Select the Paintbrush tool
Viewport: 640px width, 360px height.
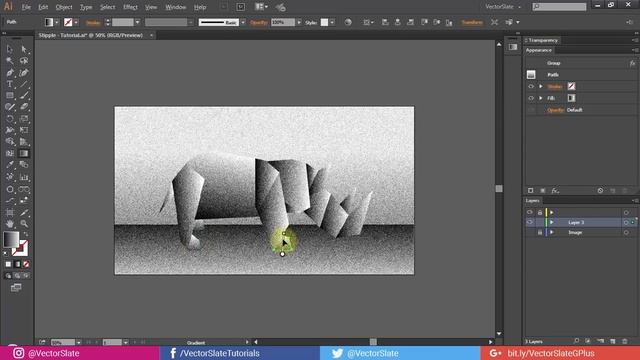pos(24,96)
